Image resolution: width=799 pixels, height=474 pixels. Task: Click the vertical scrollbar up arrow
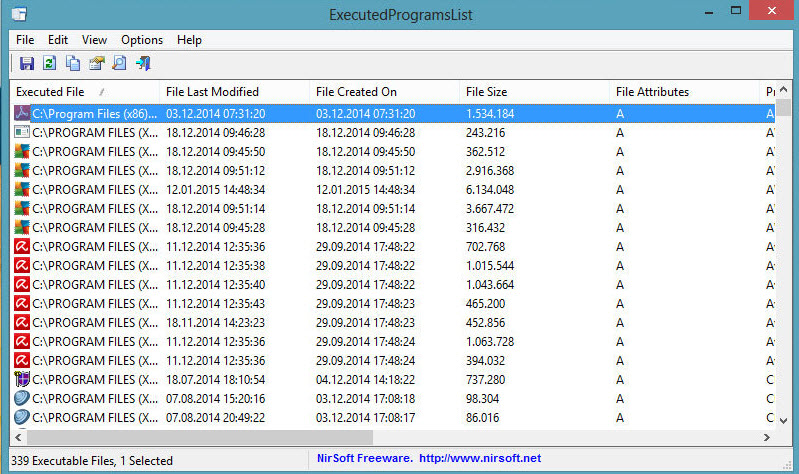784,90
